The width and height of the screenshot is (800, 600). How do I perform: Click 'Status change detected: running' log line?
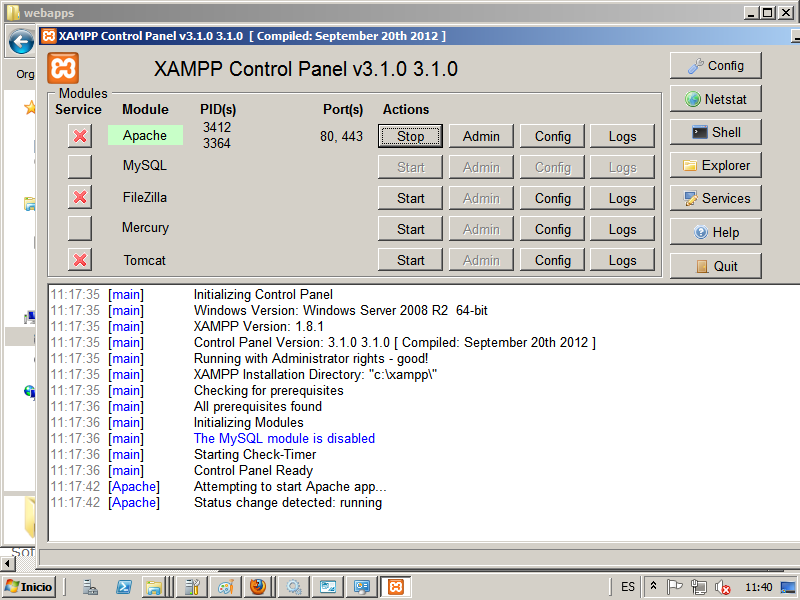(288, 503)
